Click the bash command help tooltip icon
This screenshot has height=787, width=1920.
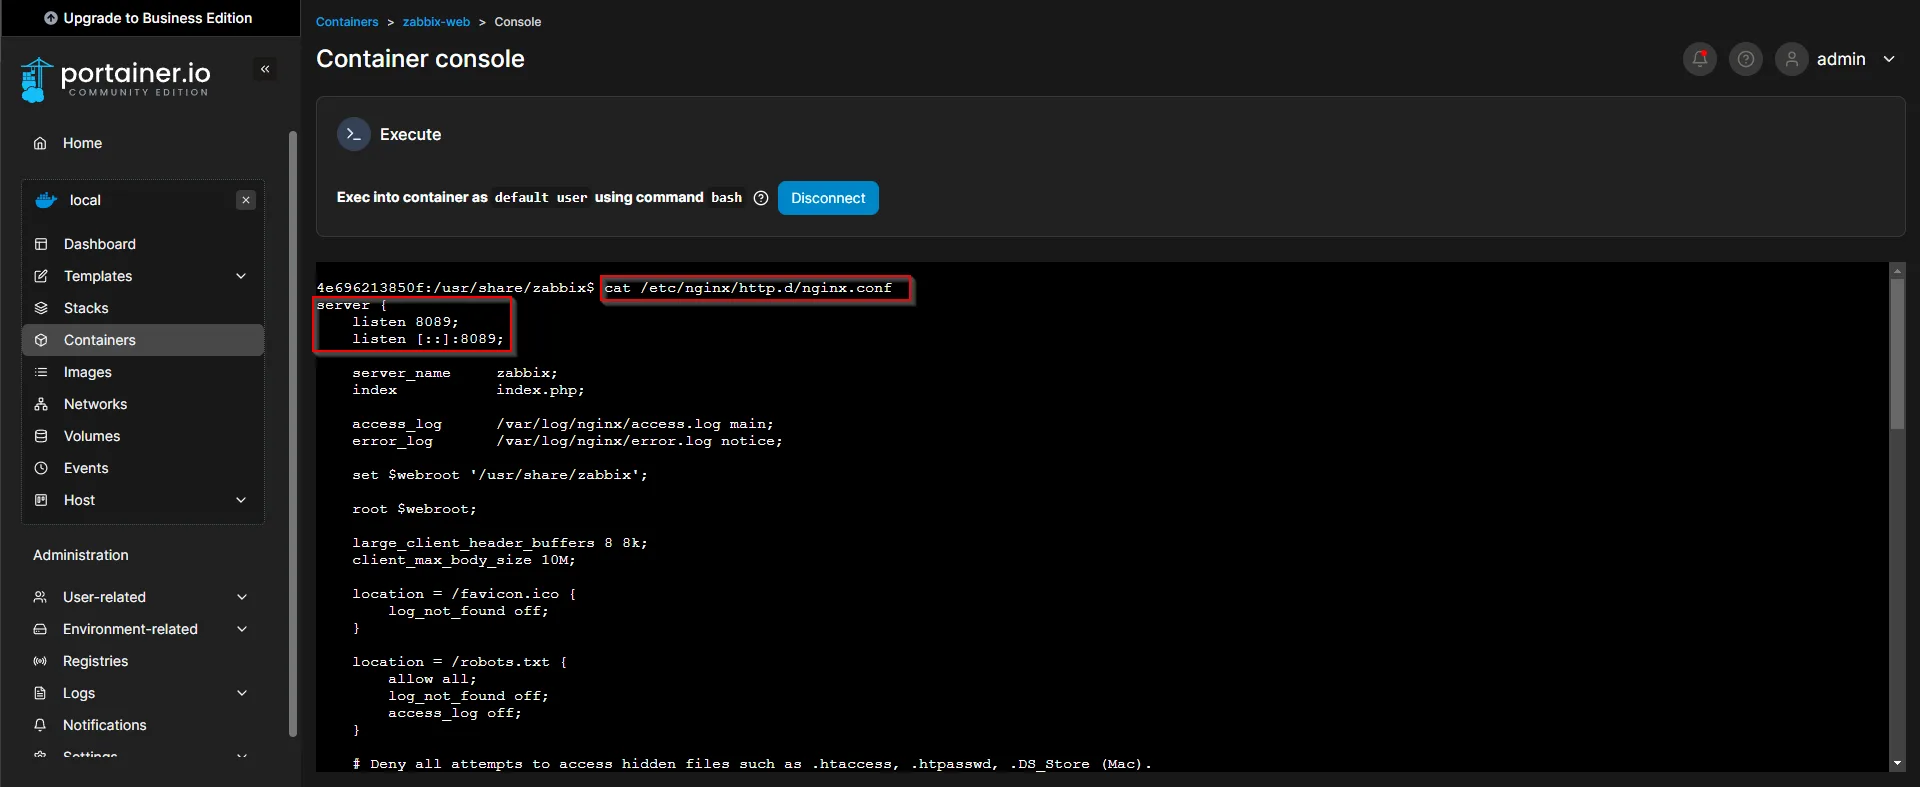coord(761,198)
